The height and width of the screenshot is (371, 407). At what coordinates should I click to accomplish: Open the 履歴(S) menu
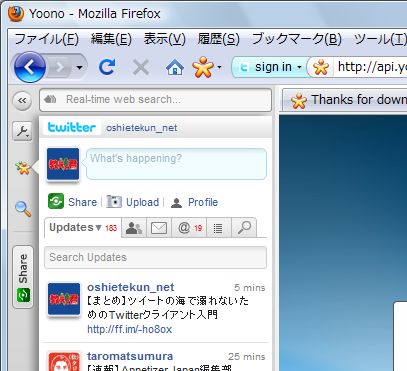[218, 39]
